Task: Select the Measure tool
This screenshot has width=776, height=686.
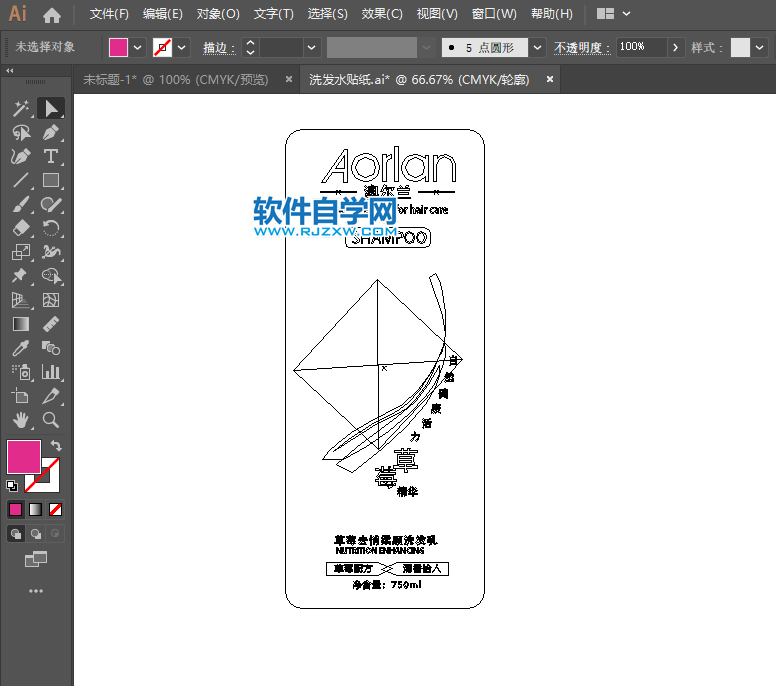Action: (51, 324)
